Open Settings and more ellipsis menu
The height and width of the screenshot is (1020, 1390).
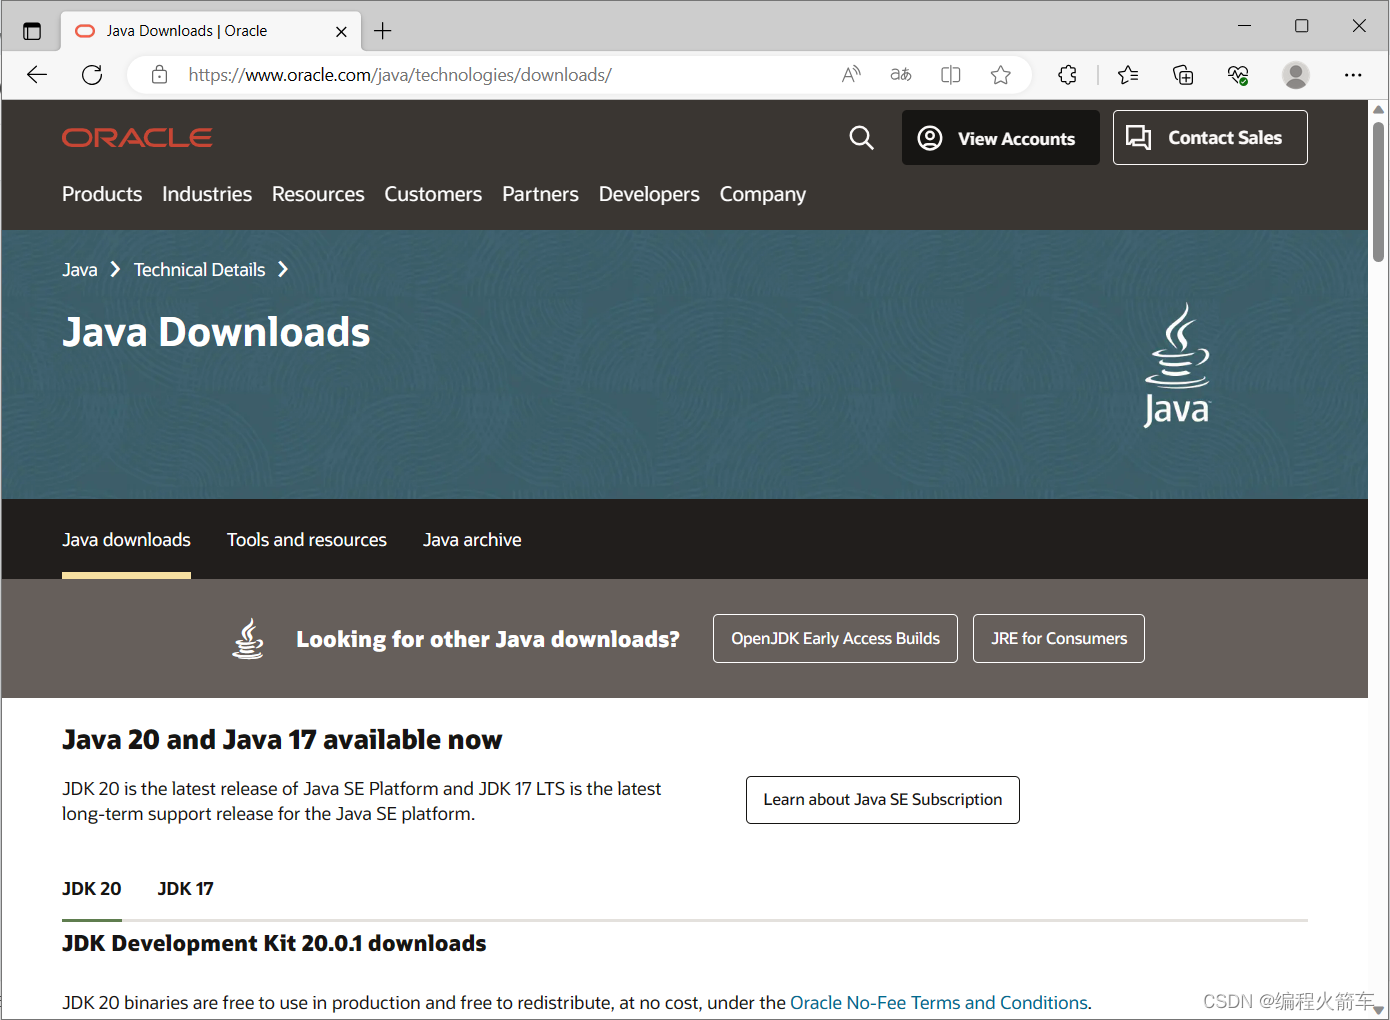point(1353,75)
